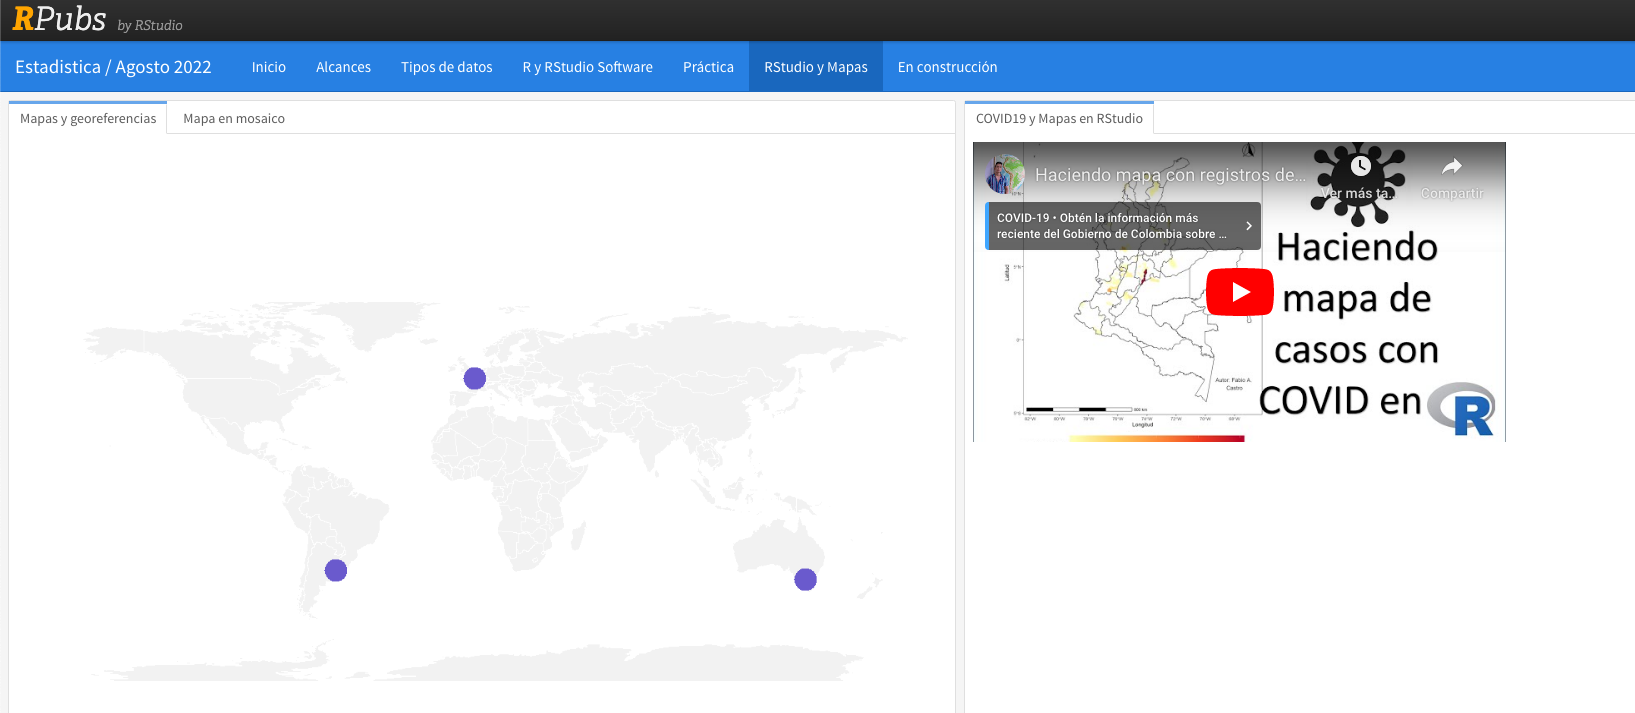The image size is (1635, 713).
Task: Expand the COVID-19 info banner chevron
Action: coord(1248,226)
